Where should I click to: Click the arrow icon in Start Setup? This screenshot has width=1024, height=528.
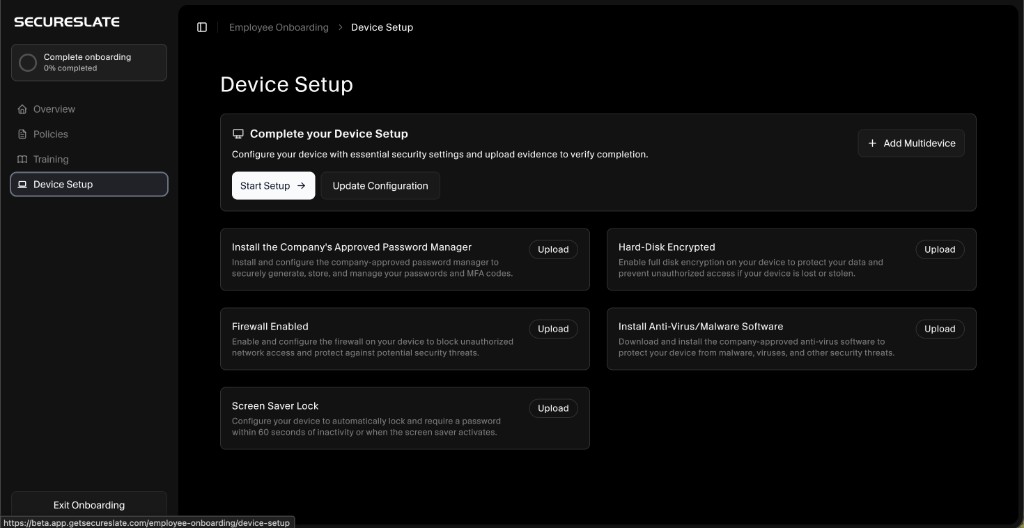point(301,186)
